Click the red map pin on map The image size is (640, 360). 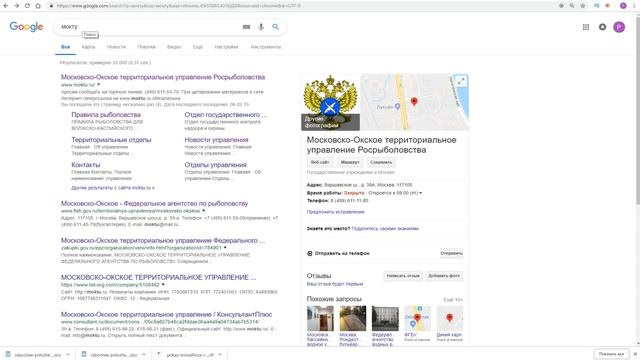pyautogui.click(x=414, y=101)
